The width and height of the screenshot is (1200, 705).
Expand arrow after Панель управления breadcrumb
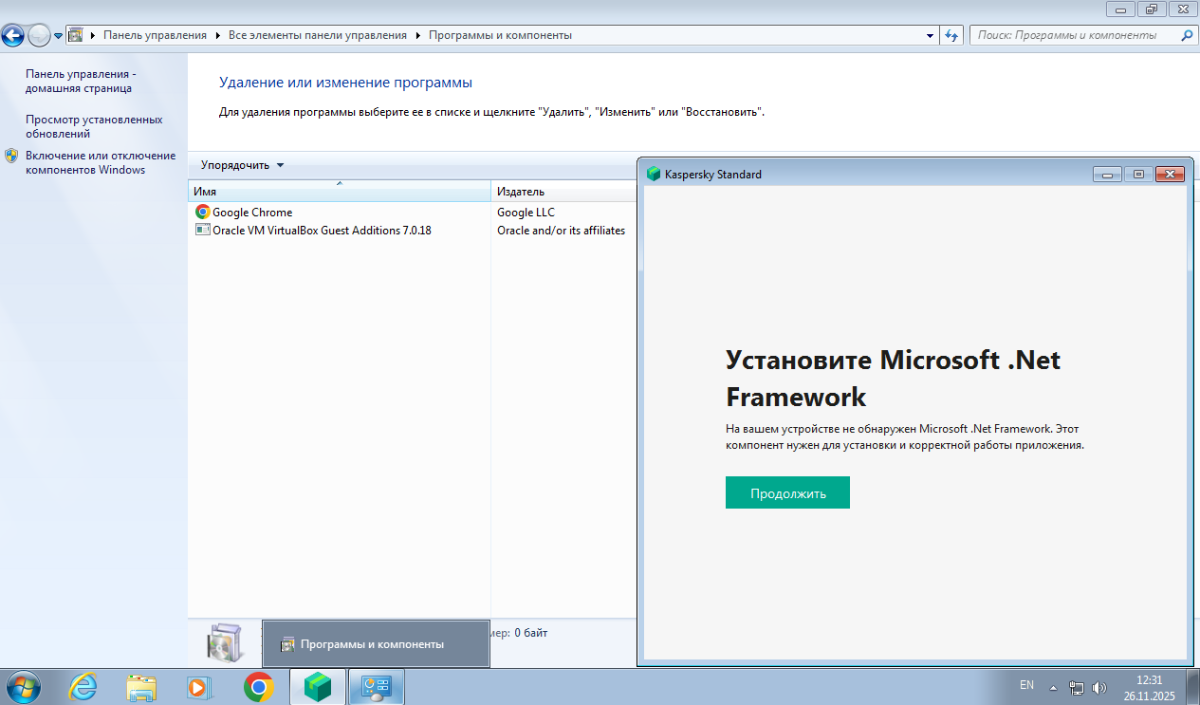pos(218,35)
